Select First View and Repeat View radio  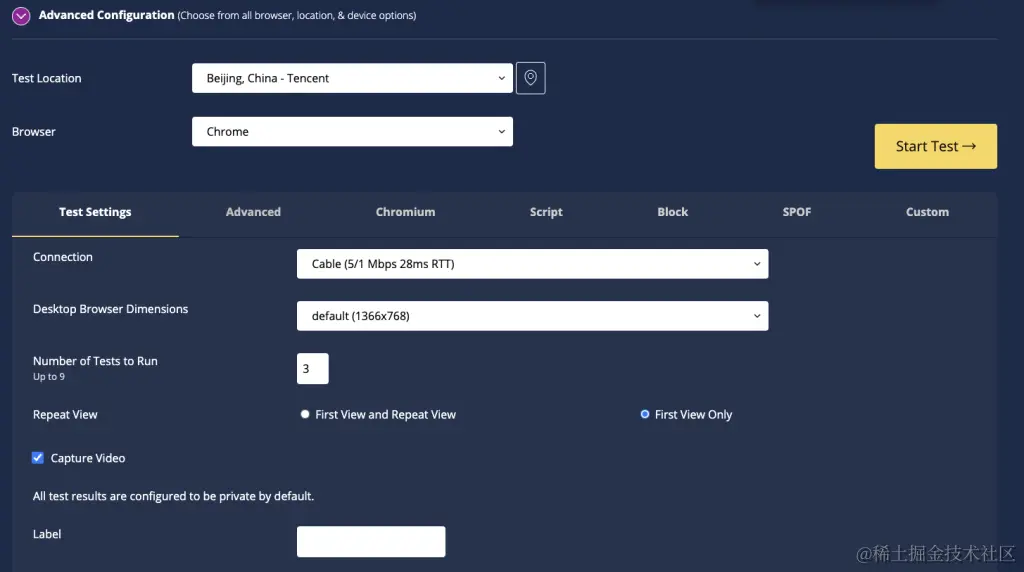(x=305, y=415)
